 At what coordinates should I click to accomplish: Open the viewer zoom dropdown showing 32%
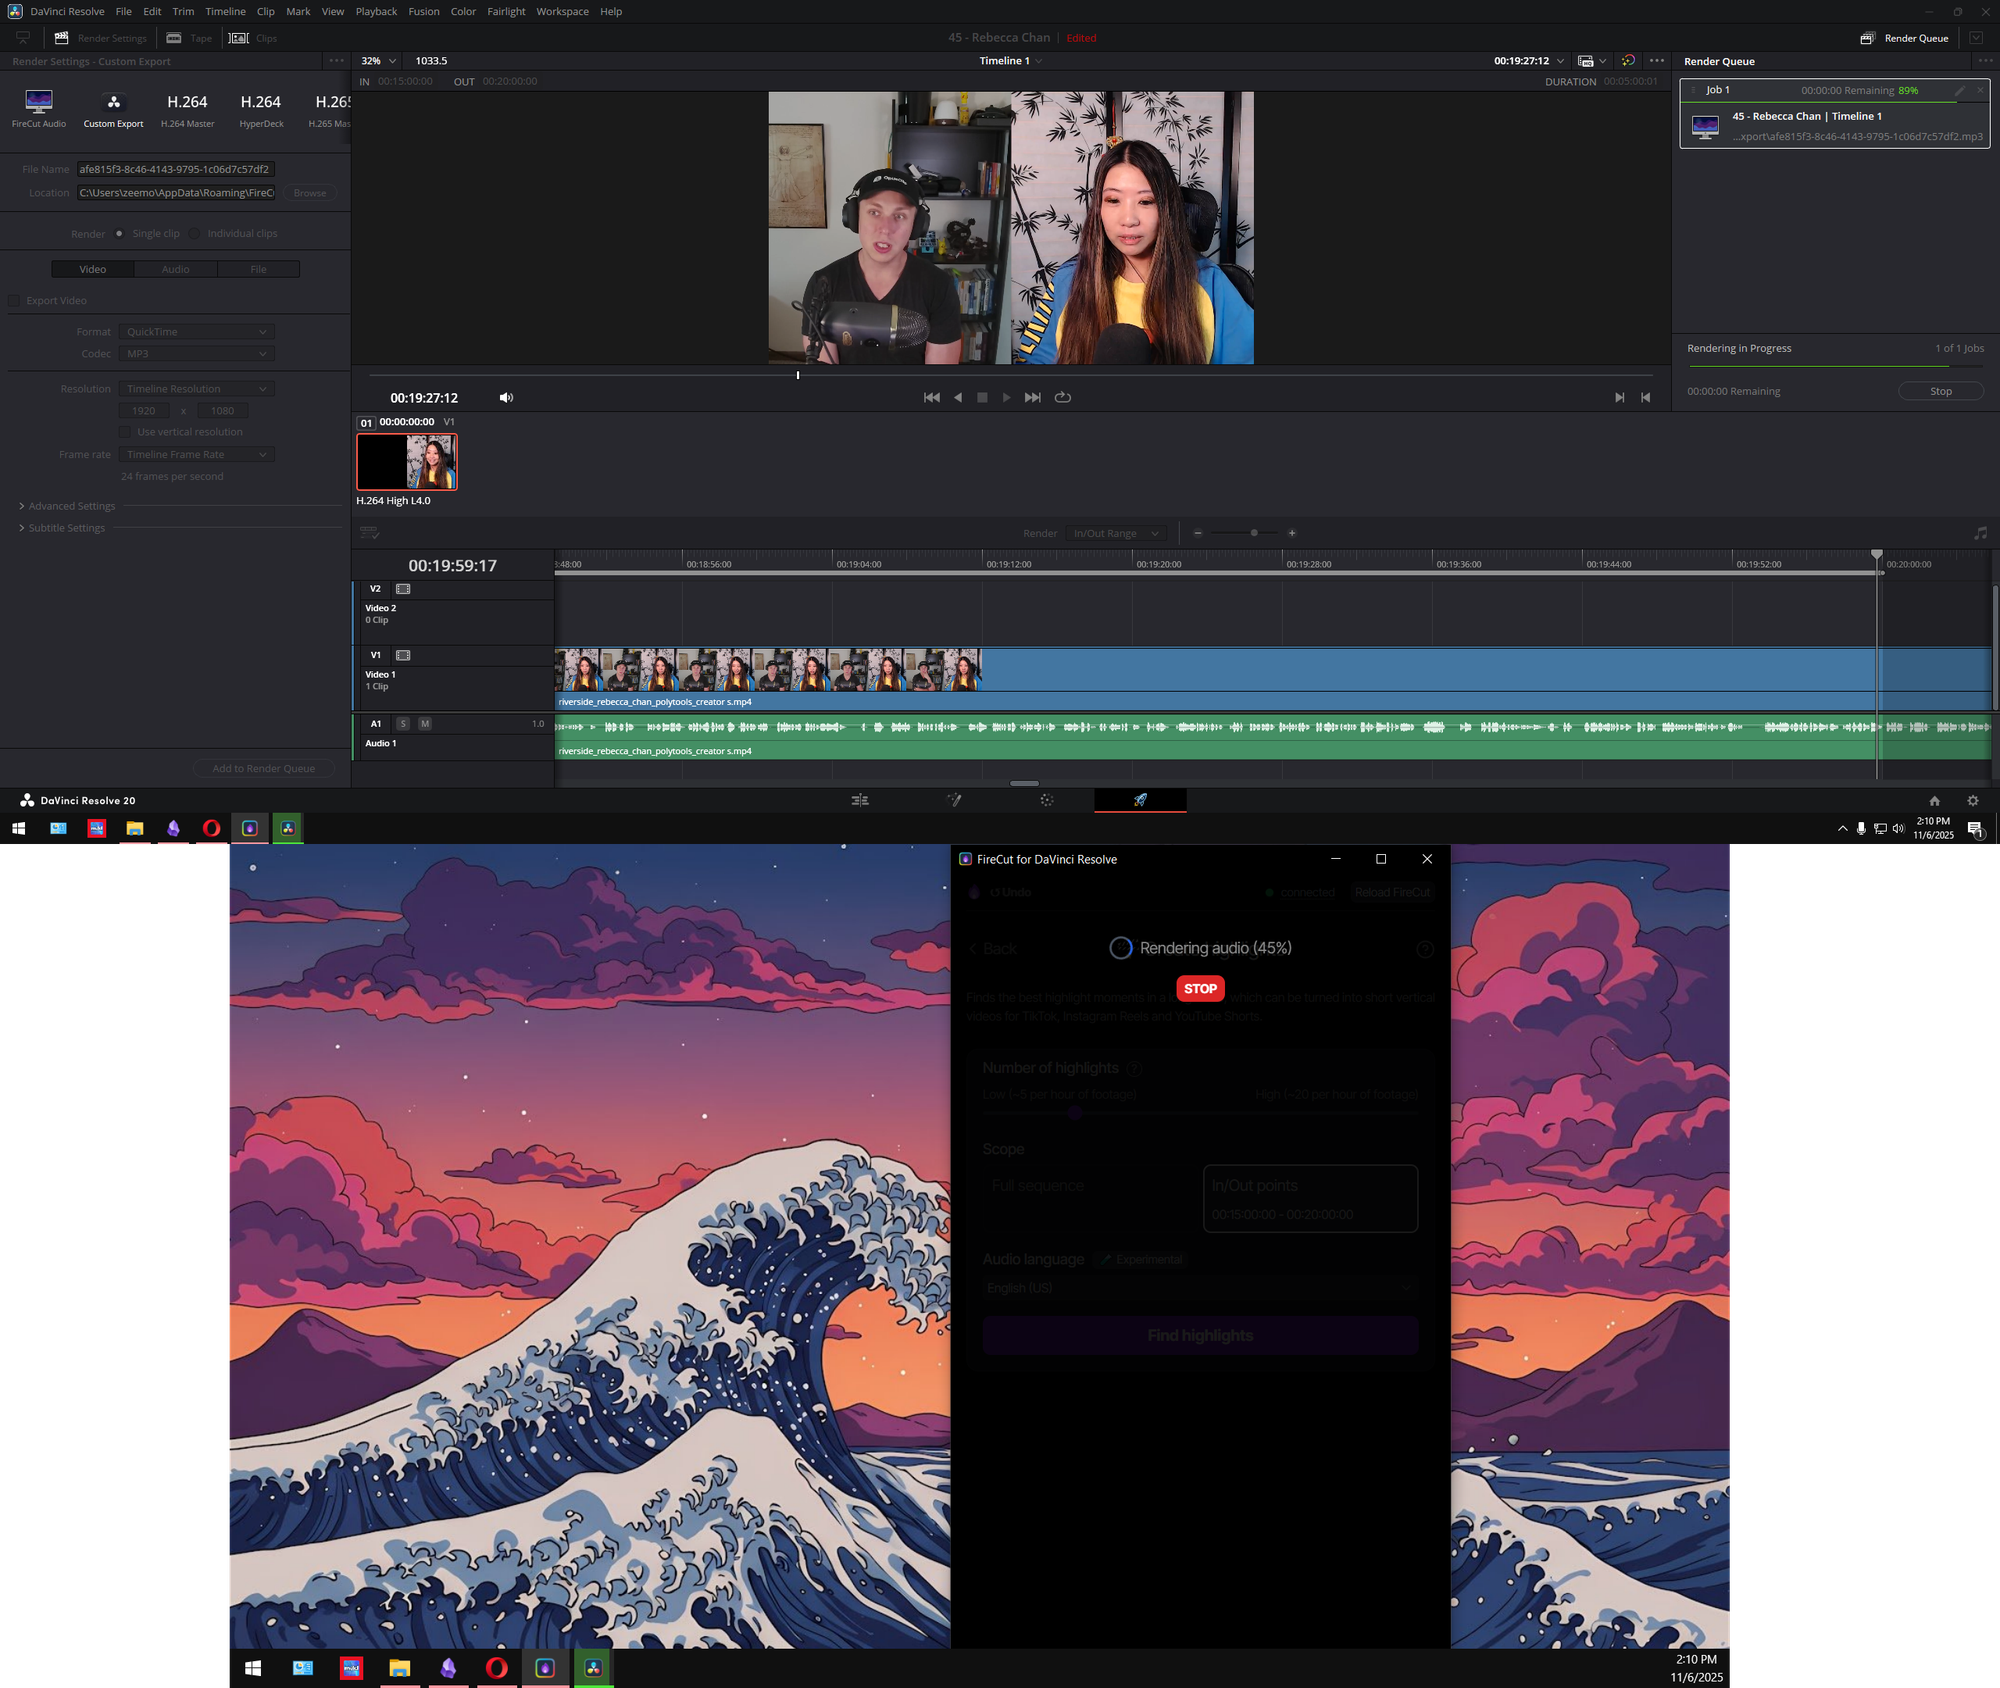click(379, 61)
